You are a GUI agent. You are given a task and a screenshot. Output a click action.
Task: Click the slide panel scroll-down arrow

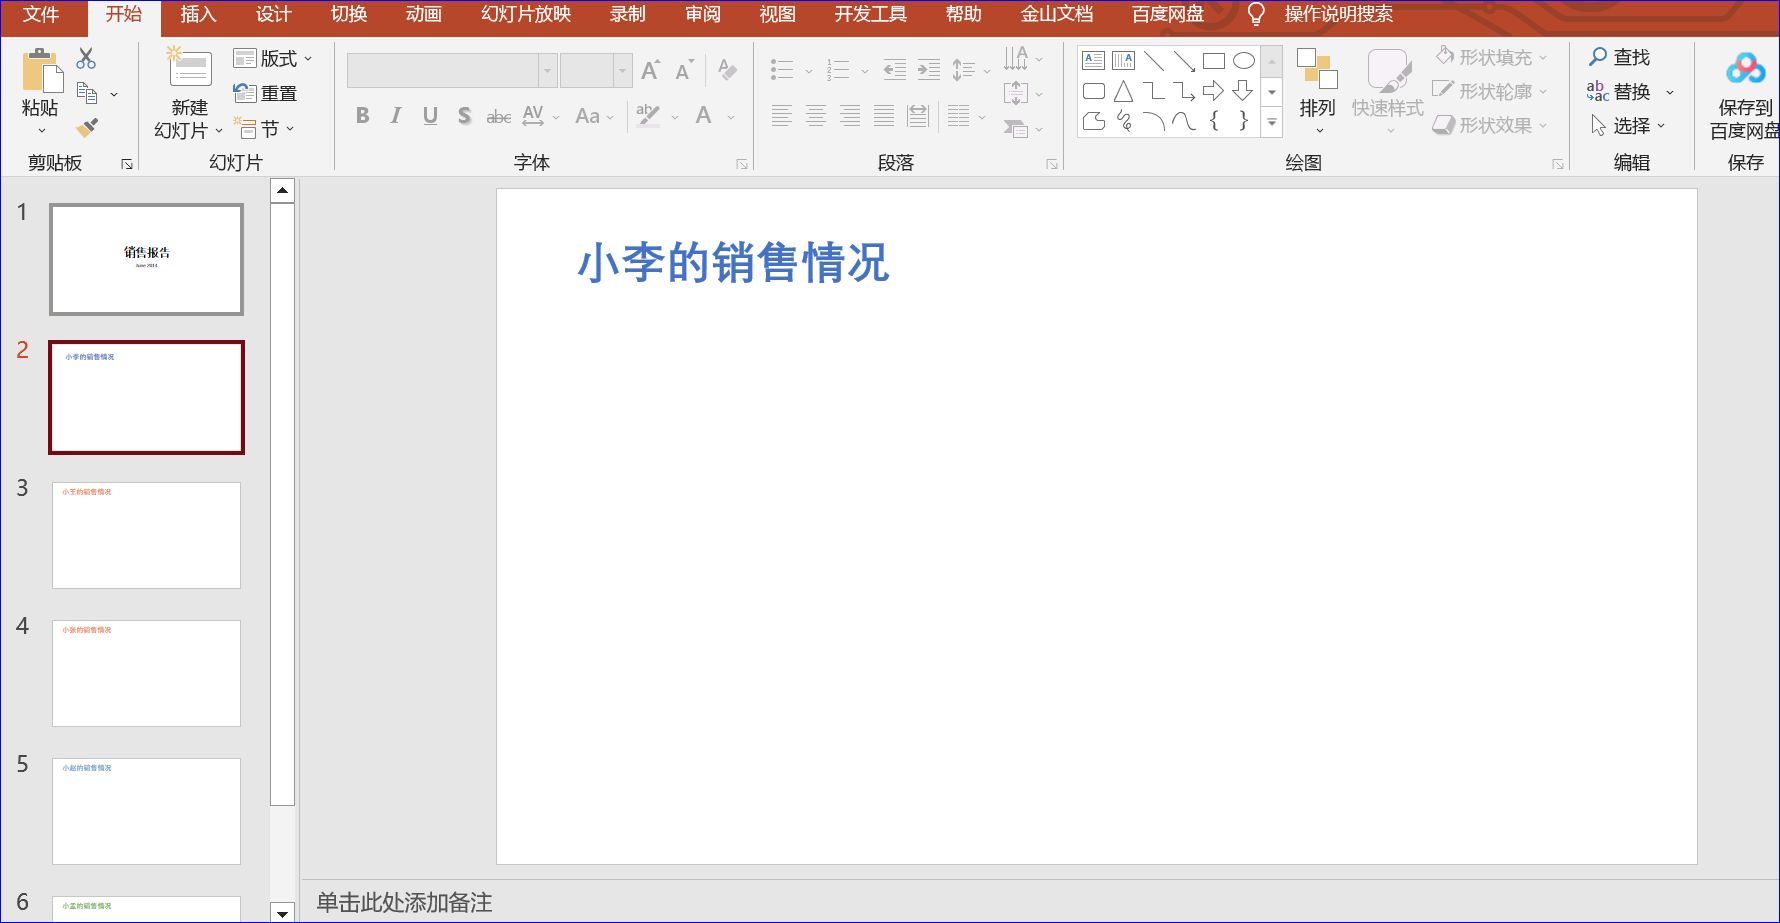(x=283, y=912)
